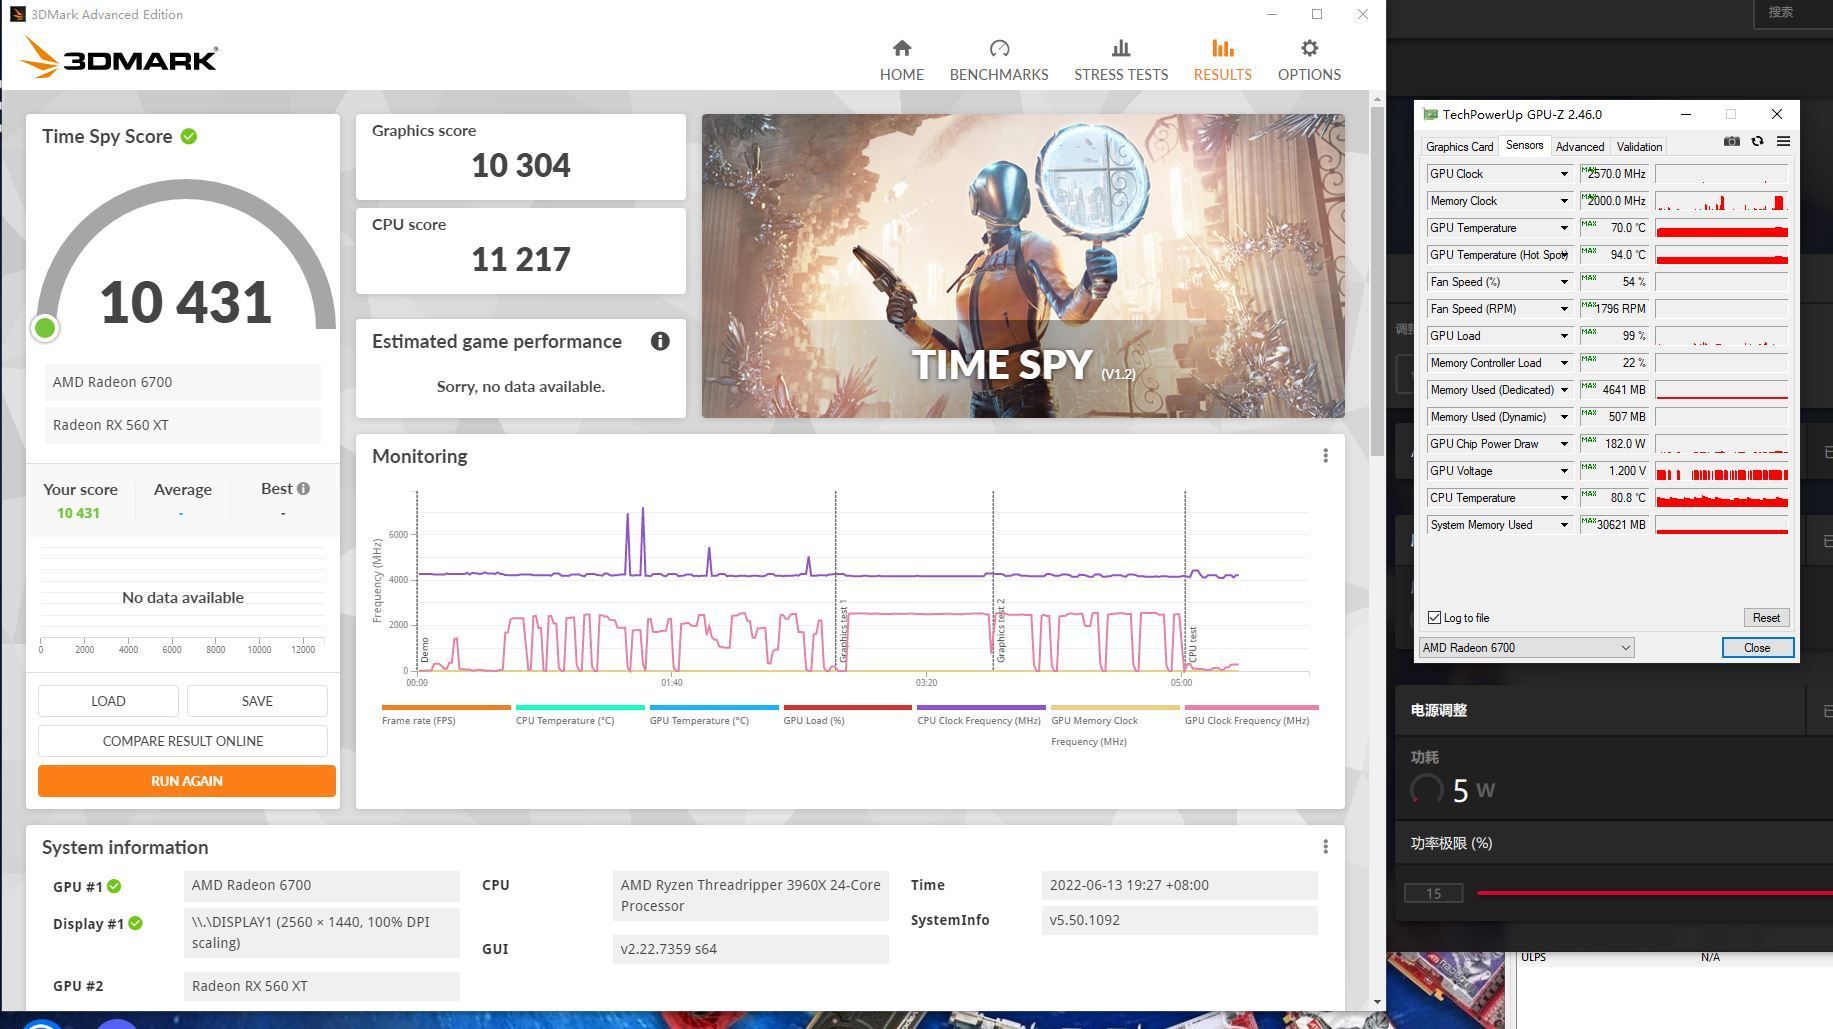Toggle GPU Memory Clock Frequency legend

tap(1115, 725)
